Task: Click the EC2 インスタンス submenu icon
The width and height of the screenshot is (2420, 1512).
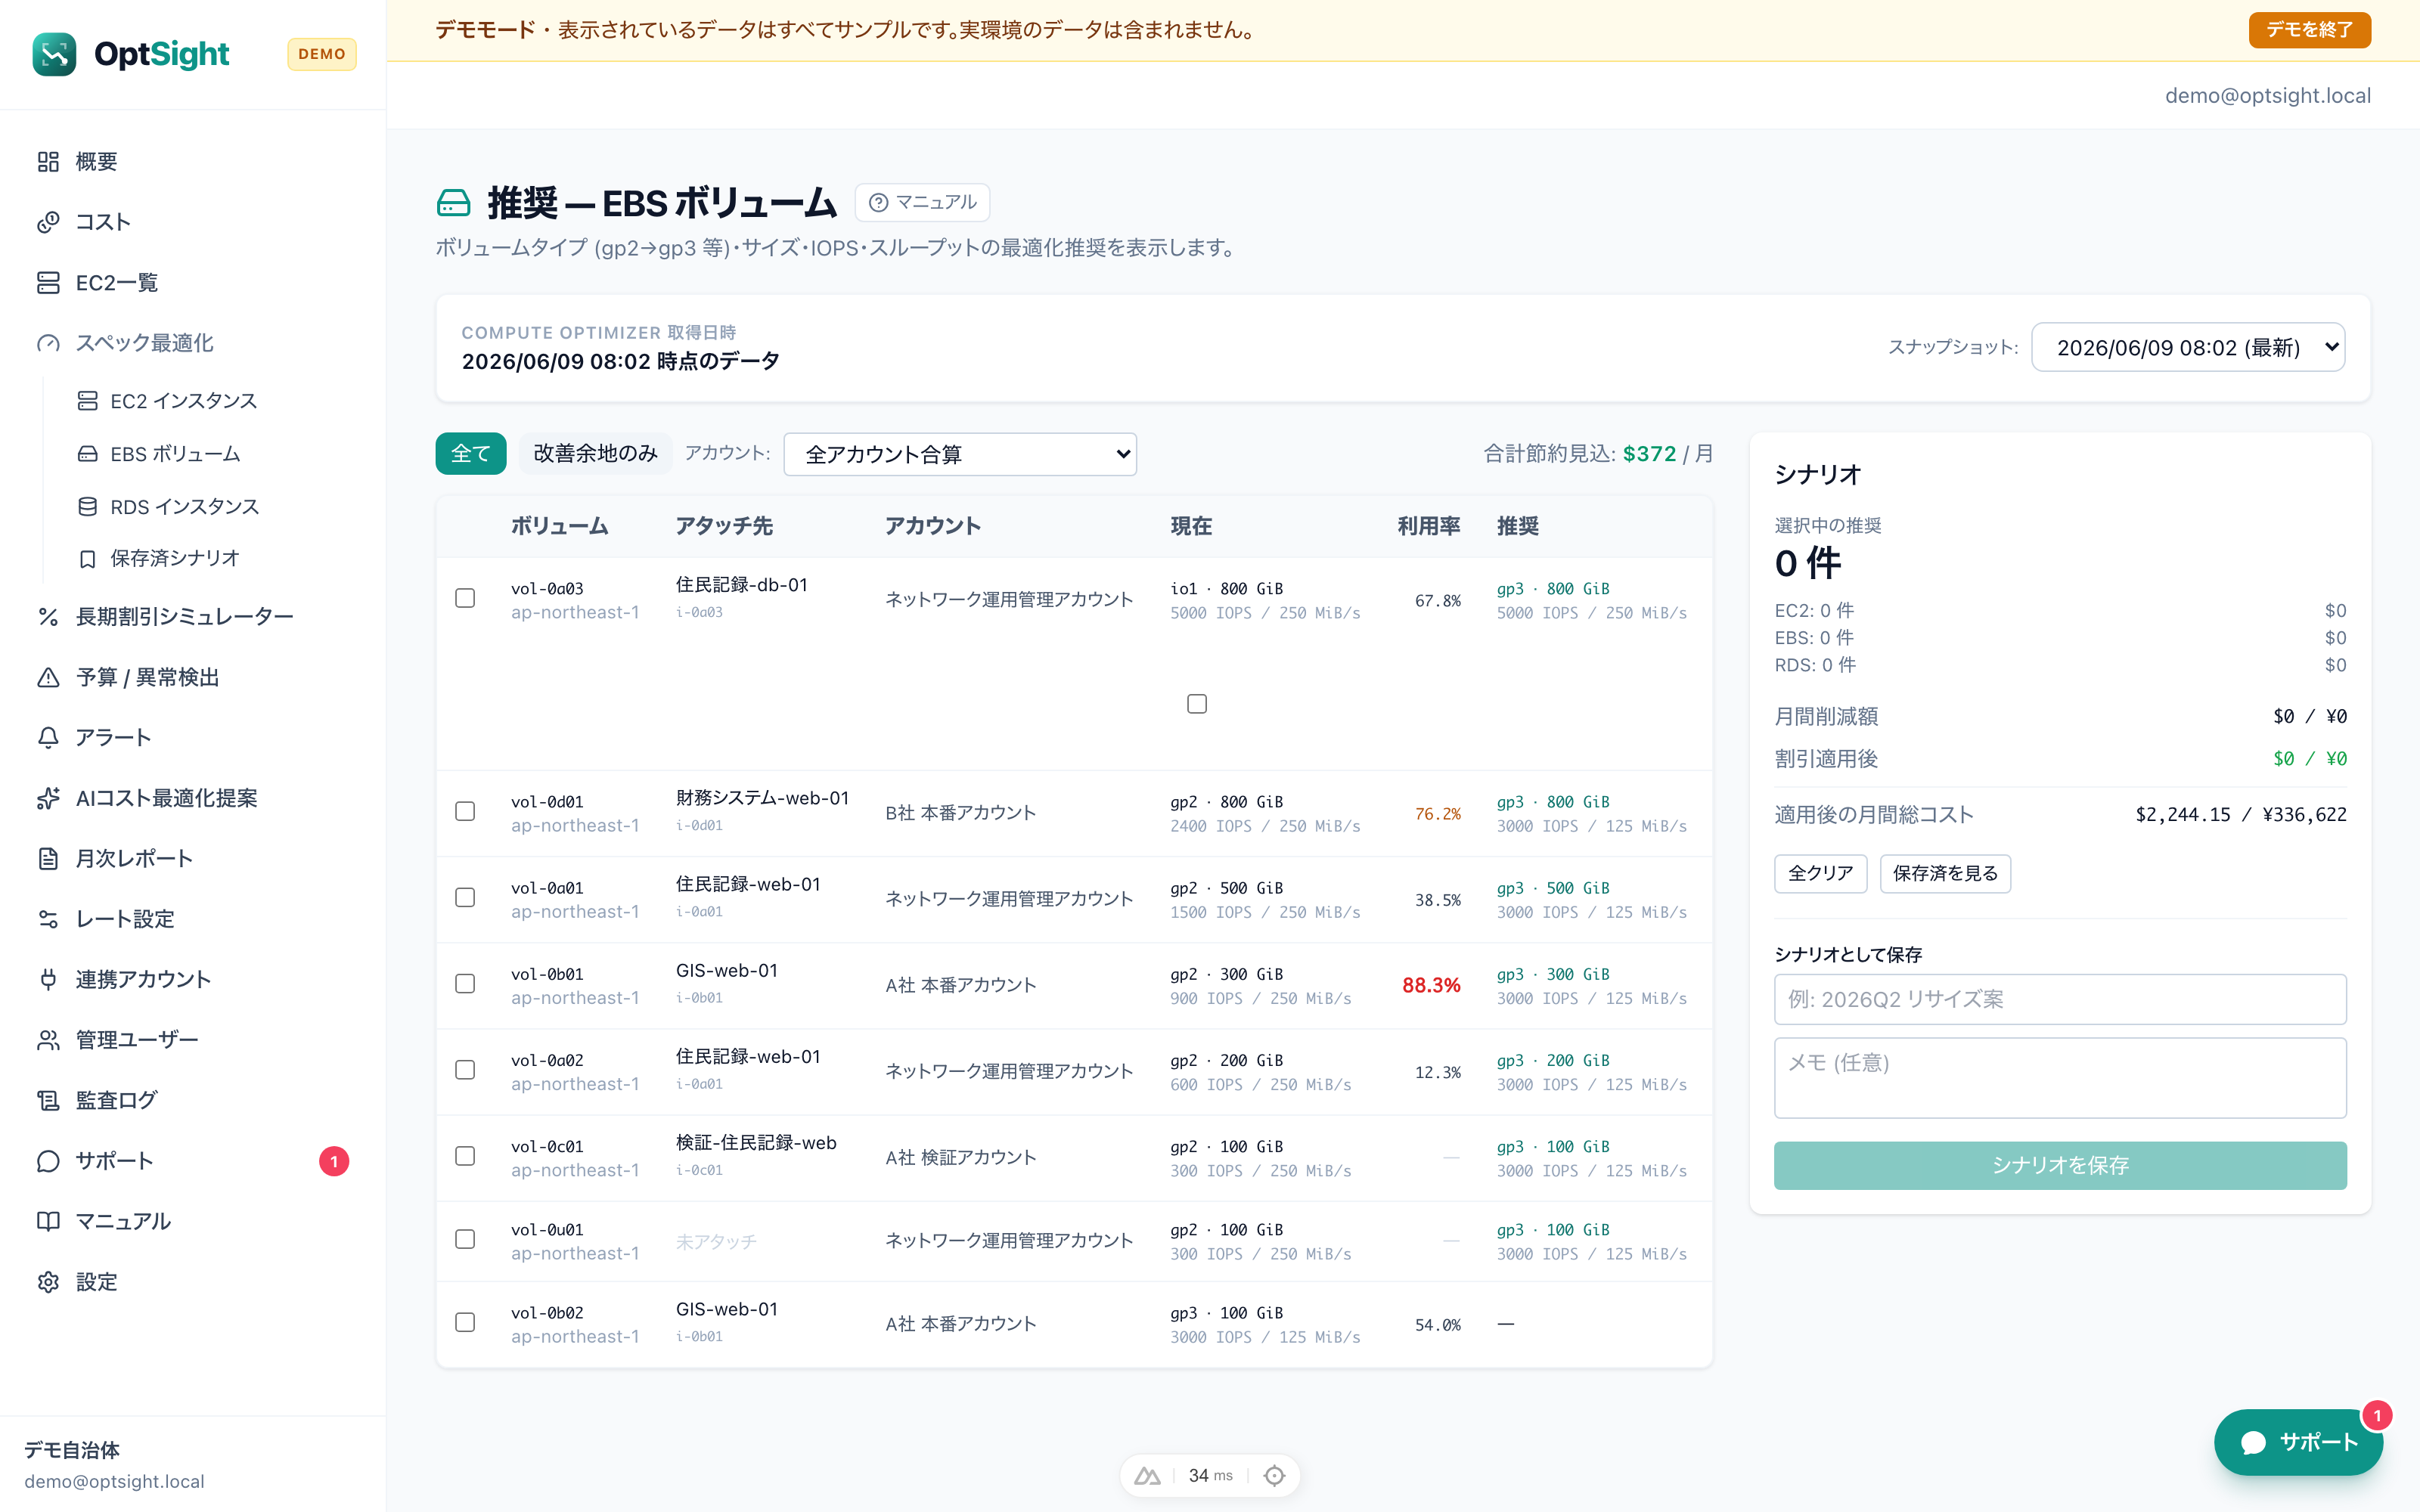Action: tap(88, 401)
